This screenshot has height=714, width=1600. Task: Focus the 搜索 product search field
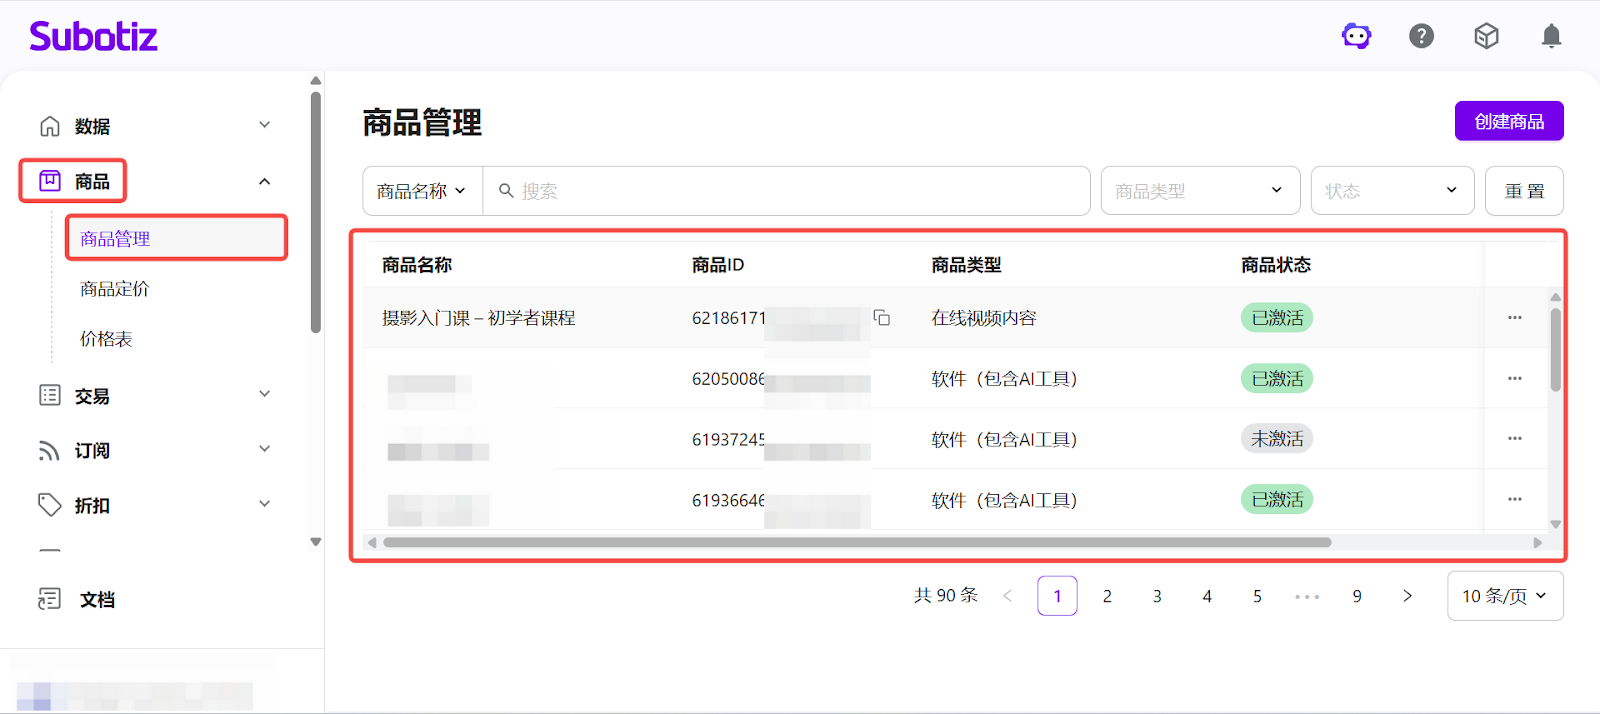point(790,191)
